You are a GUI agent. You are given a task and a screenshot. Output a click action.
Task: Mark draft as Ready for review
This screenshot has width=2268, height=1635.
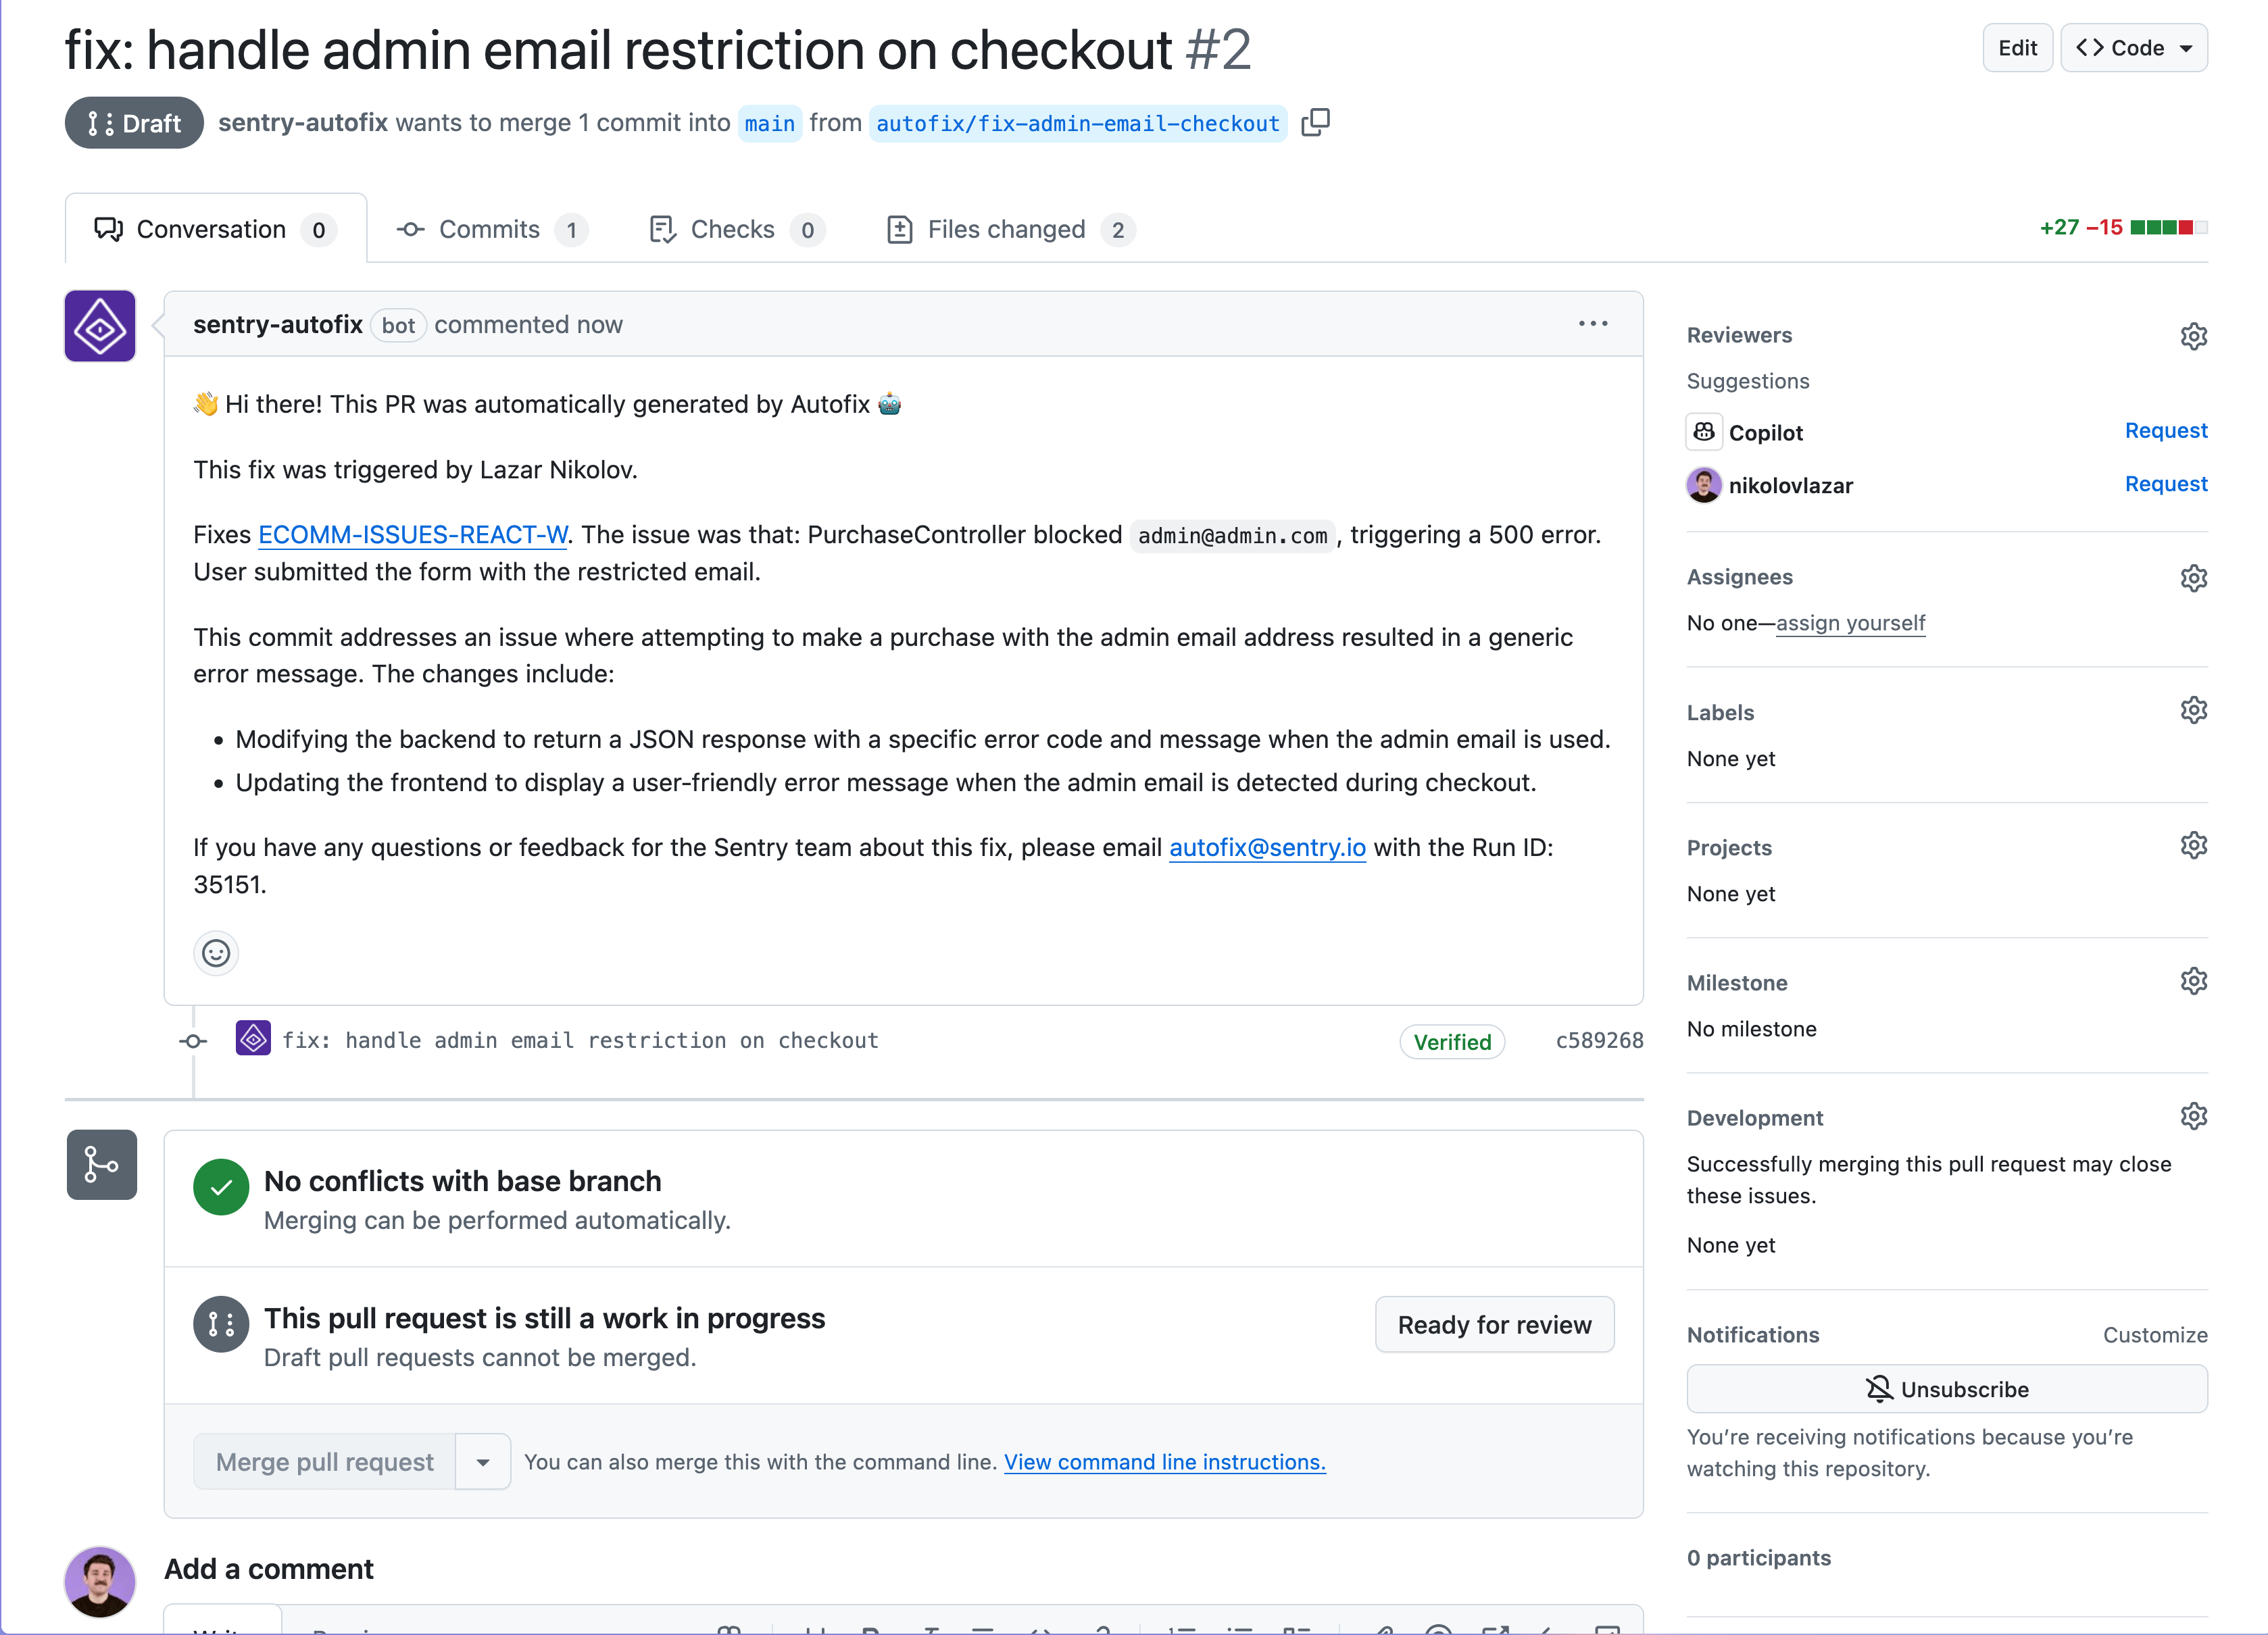click(1494, 1325)
